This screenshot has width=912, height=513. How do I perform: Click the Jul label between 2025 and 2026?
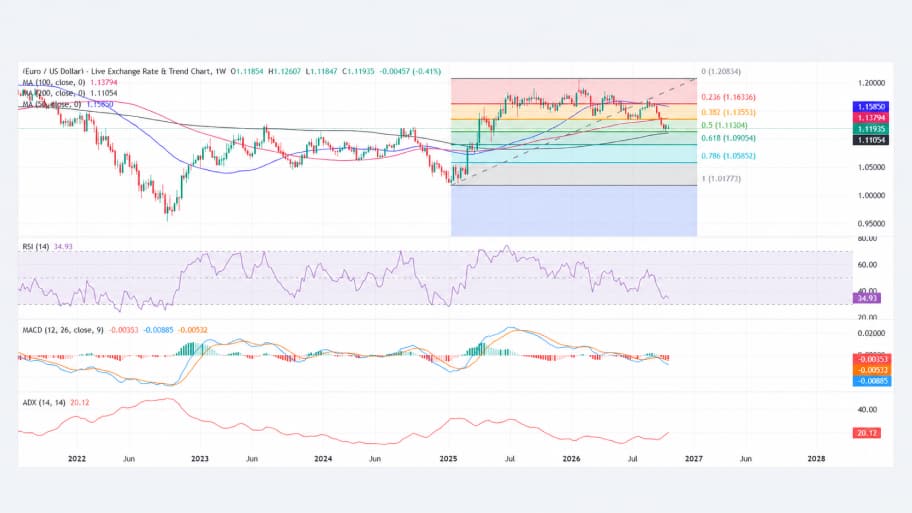click(x=510, y=459)
